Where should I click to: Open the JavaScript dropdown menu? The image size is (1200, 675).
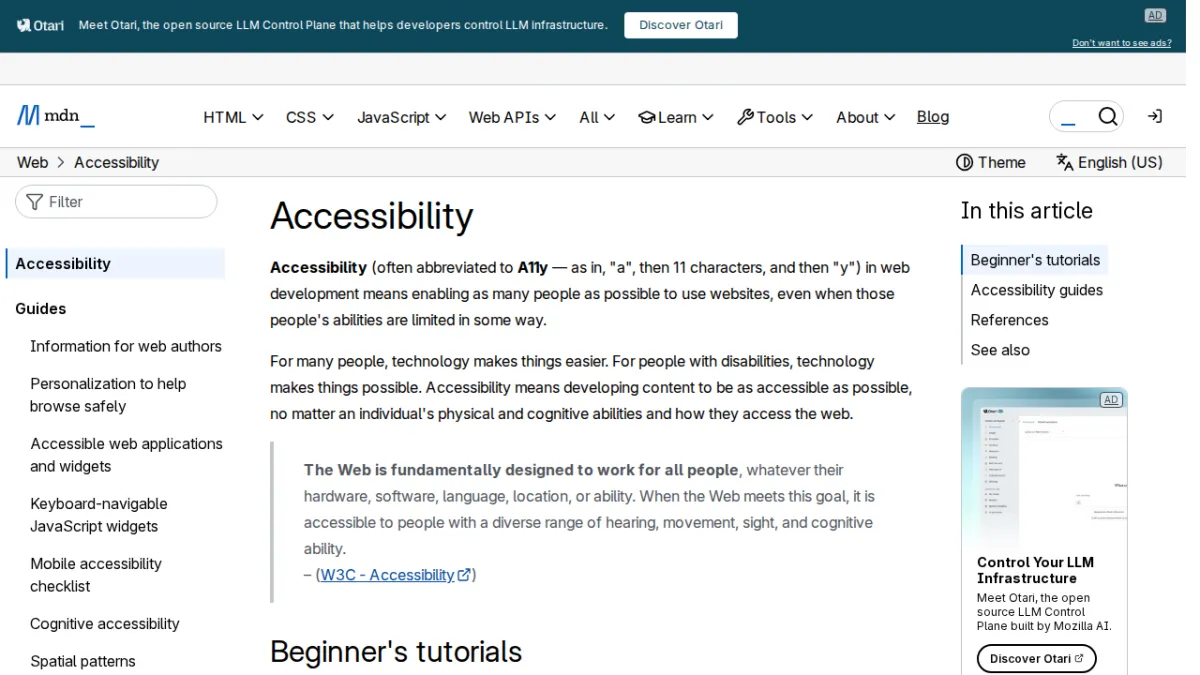pyautogui.click(x=402, y=117)
